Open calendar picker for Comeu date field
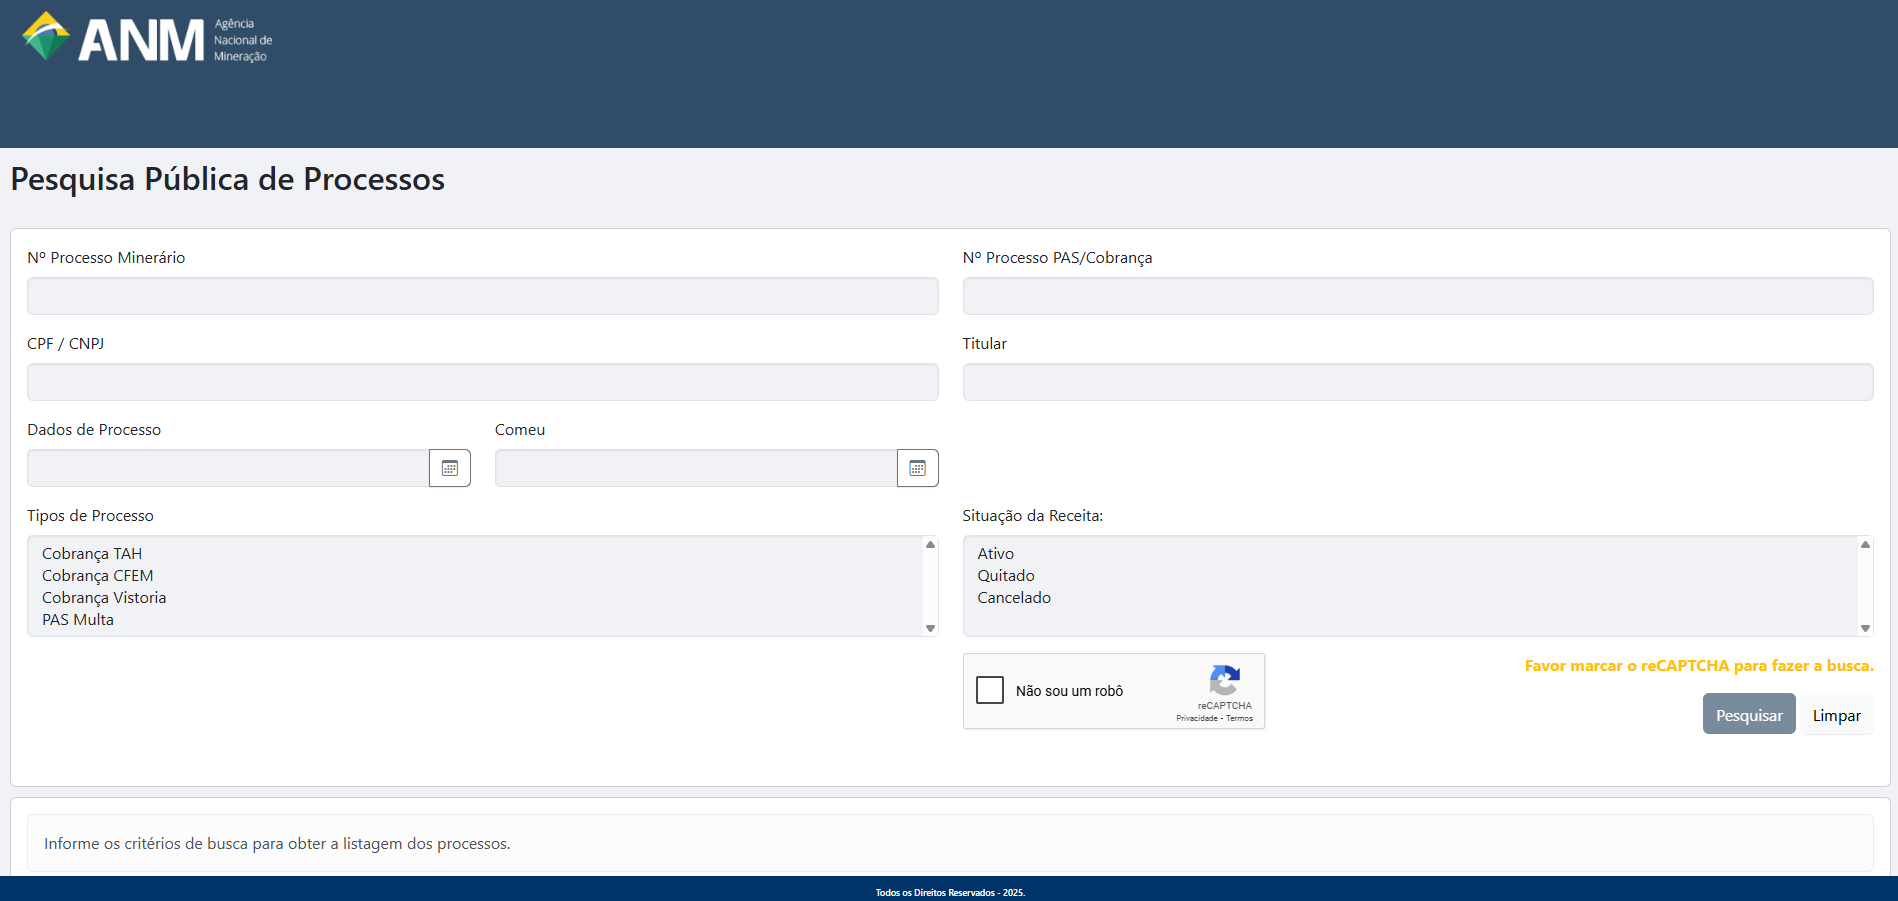Screen dimensions: 1898x901 [x=917, y=468]
